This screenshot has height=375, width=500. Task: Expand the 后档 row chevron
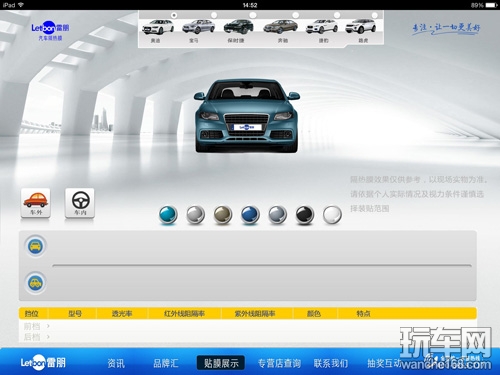pyautogui.click(x=48, y=337)
